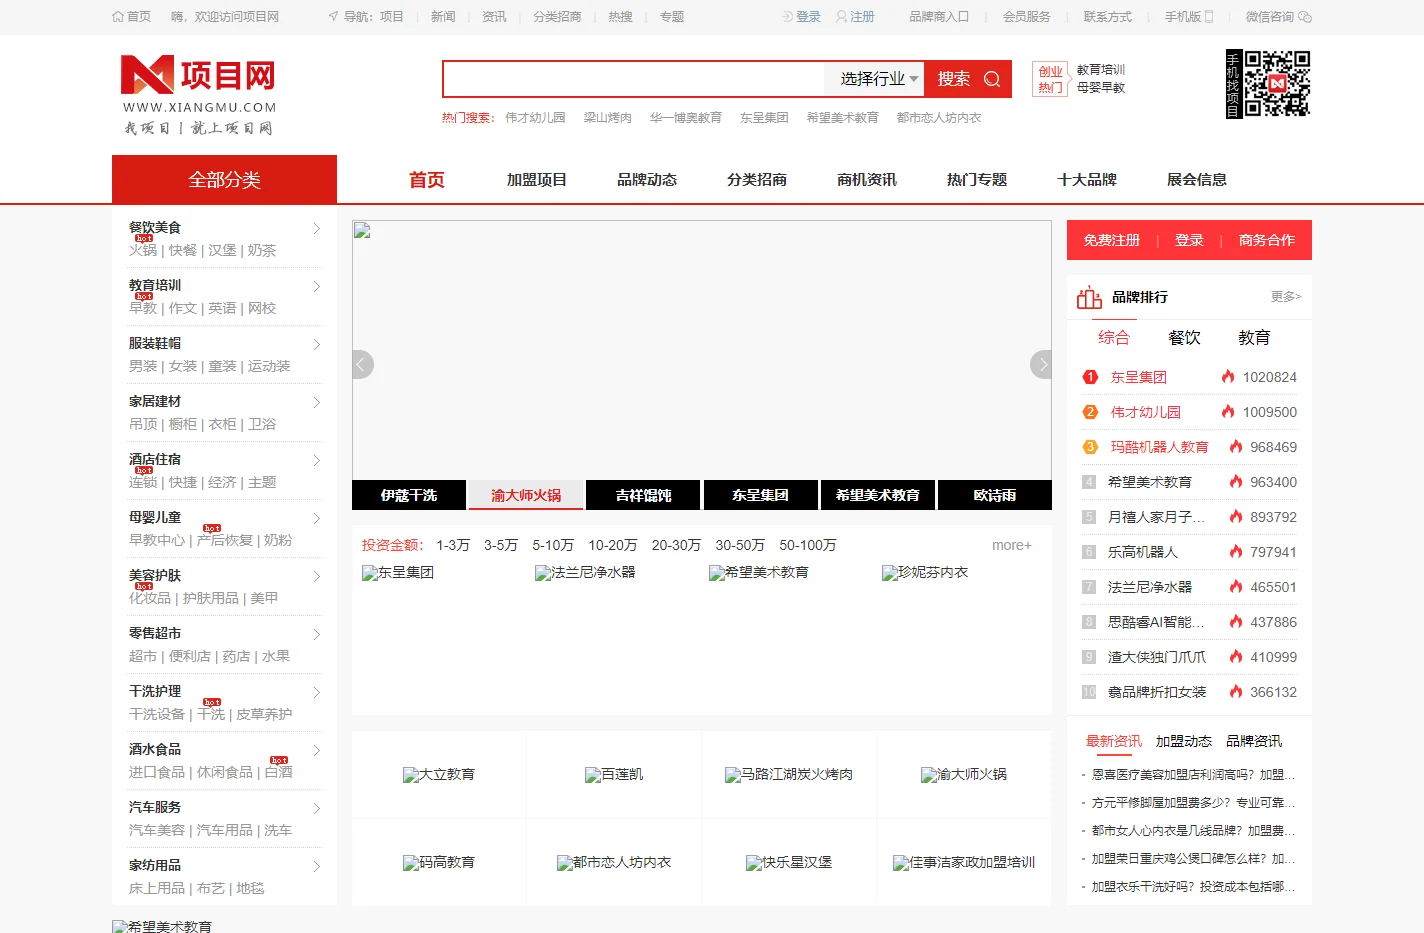The height and width of the screenshot is (933, 1424).
Task: Click the WeChat icon beside 微信咨询
Action: tap(1304, 17)
